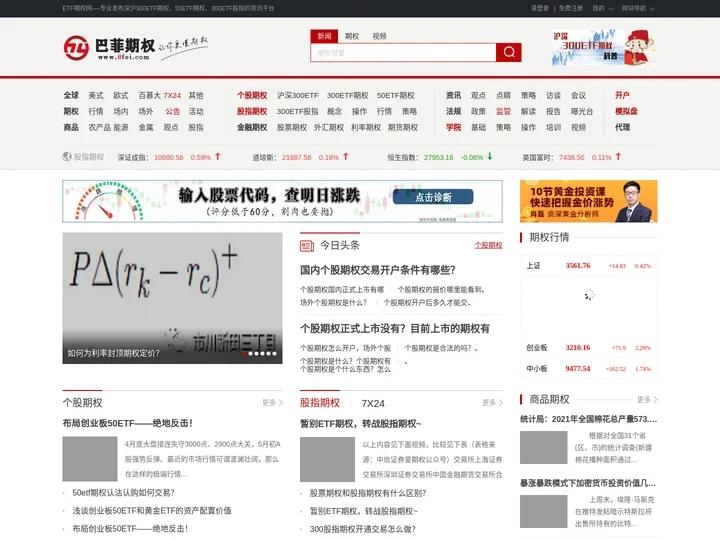Open the 沪深300ETF nav link

coord(298,96)
